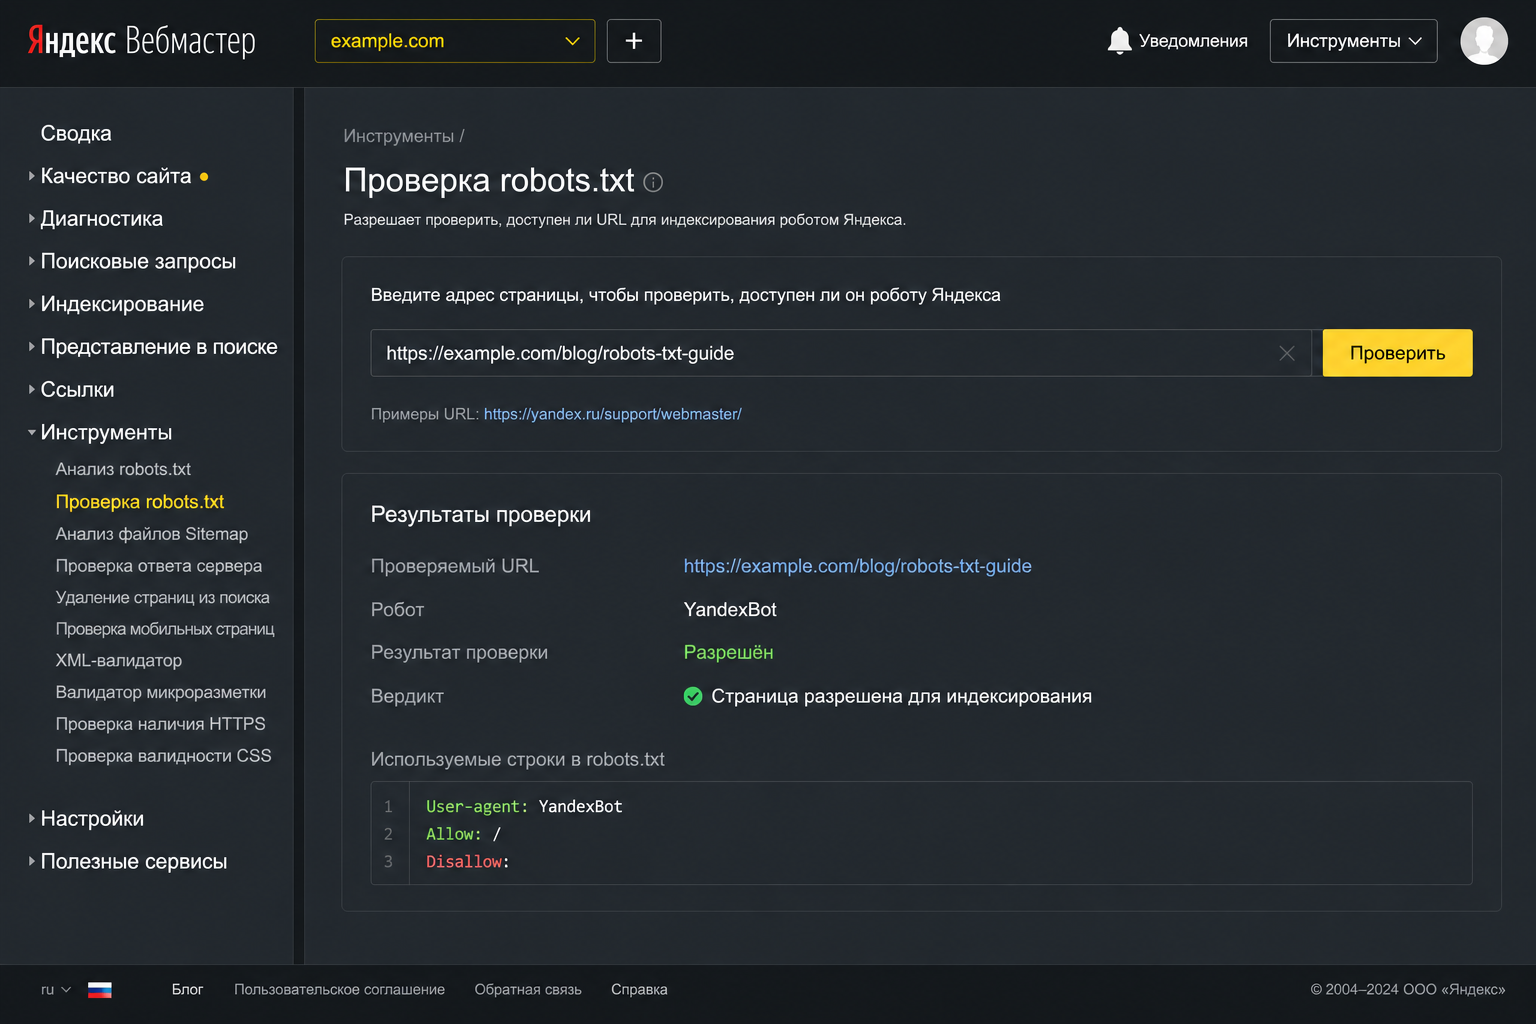Viewport: 1536px width, 1024px height.
Task: Open Справка footer link
Action: [639, 990]
